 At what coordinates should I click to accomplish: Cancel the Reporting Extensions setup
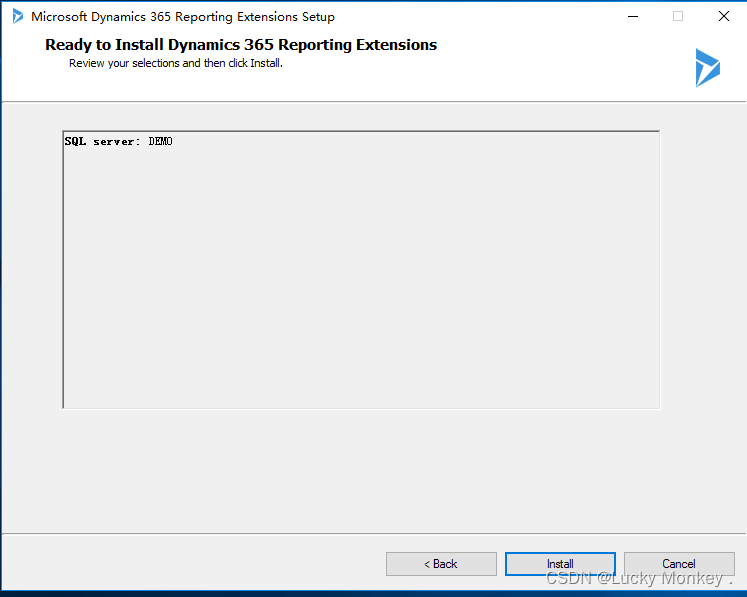(679, 564)
